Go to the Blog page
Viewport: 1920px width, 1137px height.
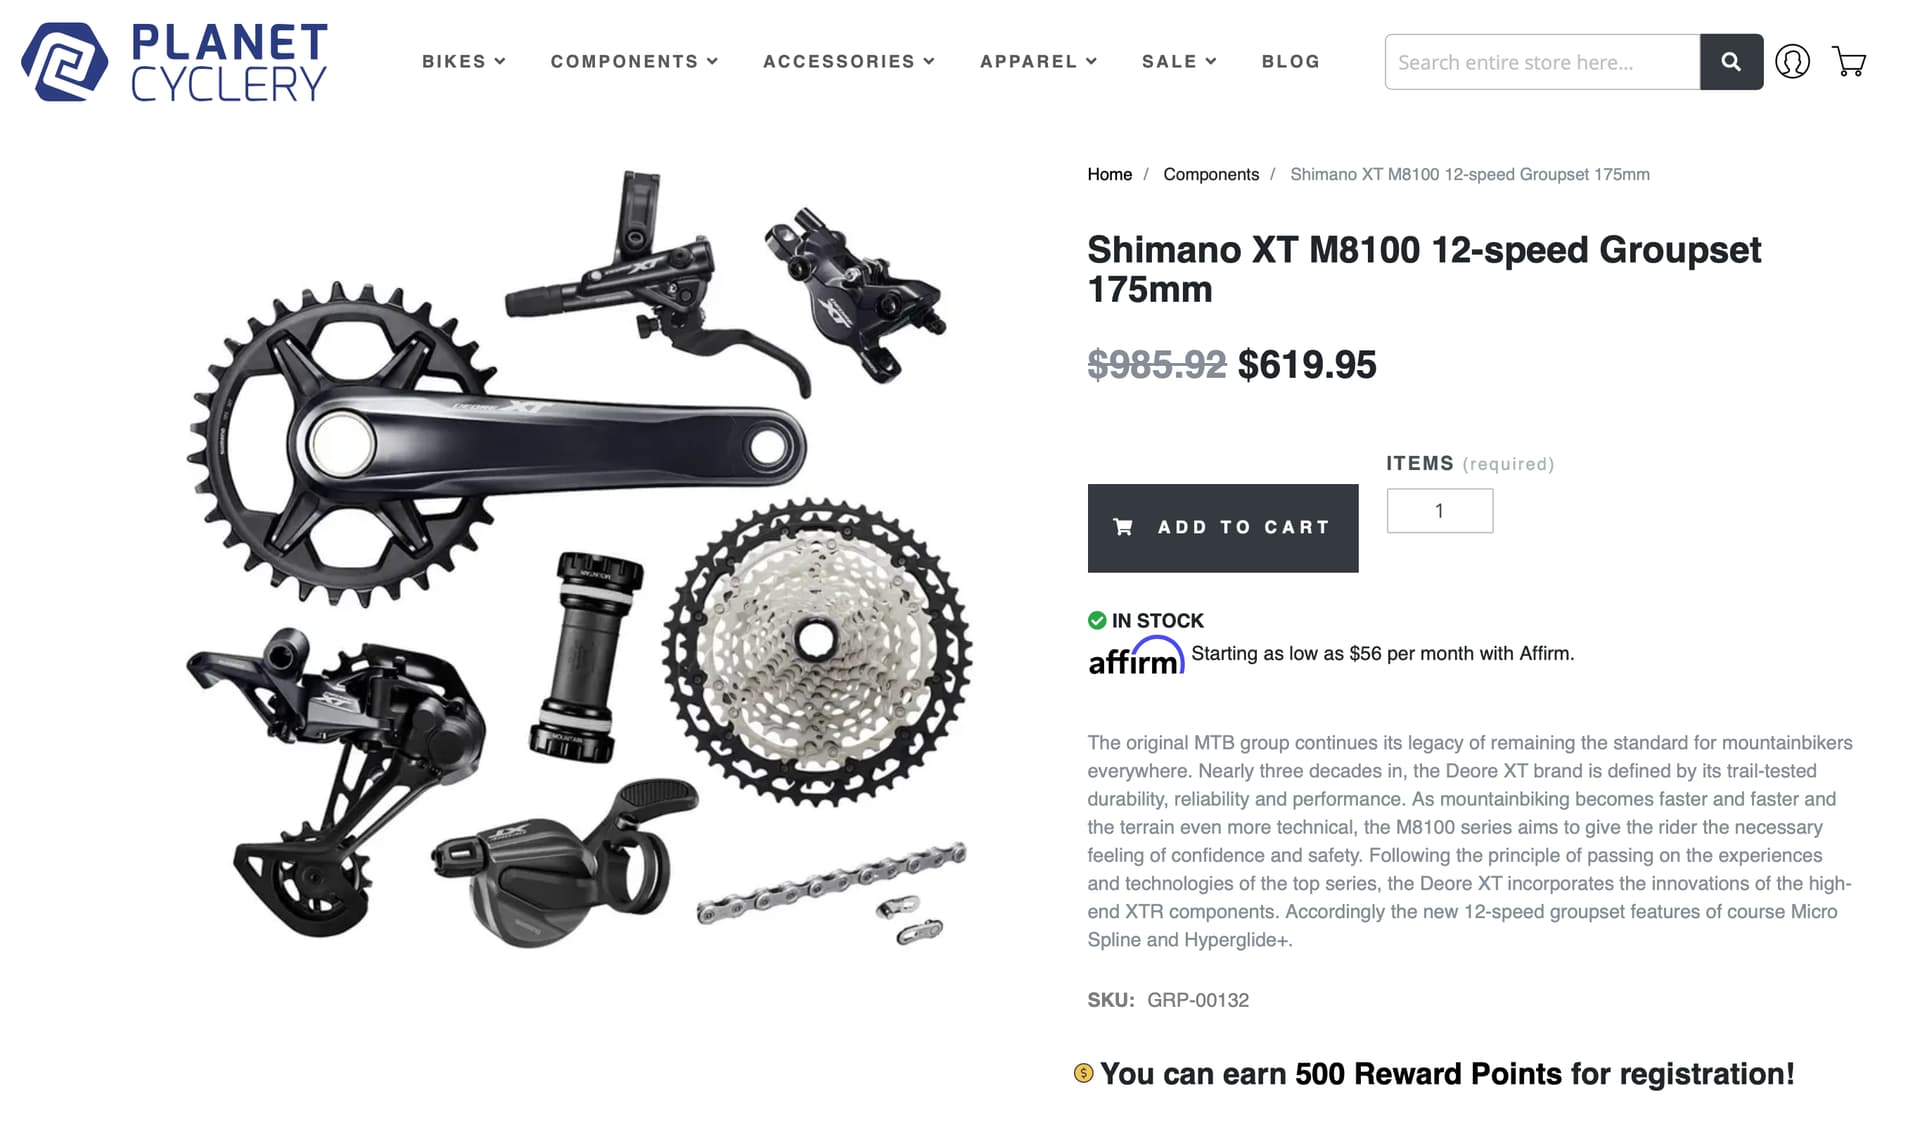pos(1290,62)
